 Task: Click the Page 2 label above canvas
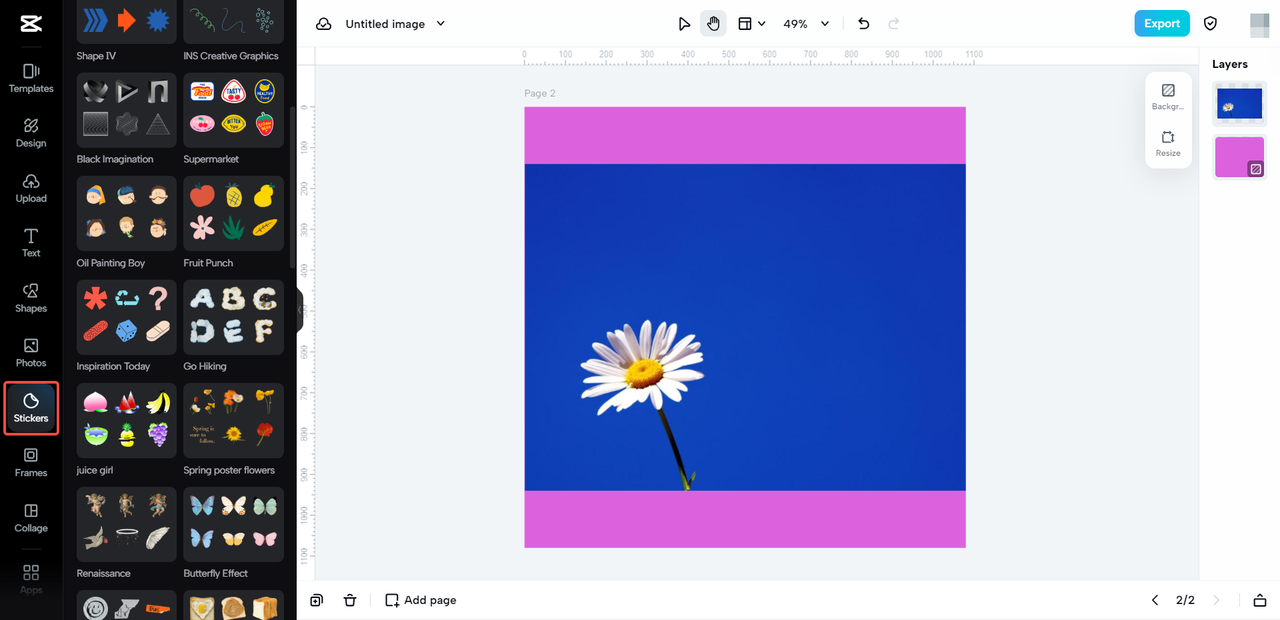coord(540,93)
